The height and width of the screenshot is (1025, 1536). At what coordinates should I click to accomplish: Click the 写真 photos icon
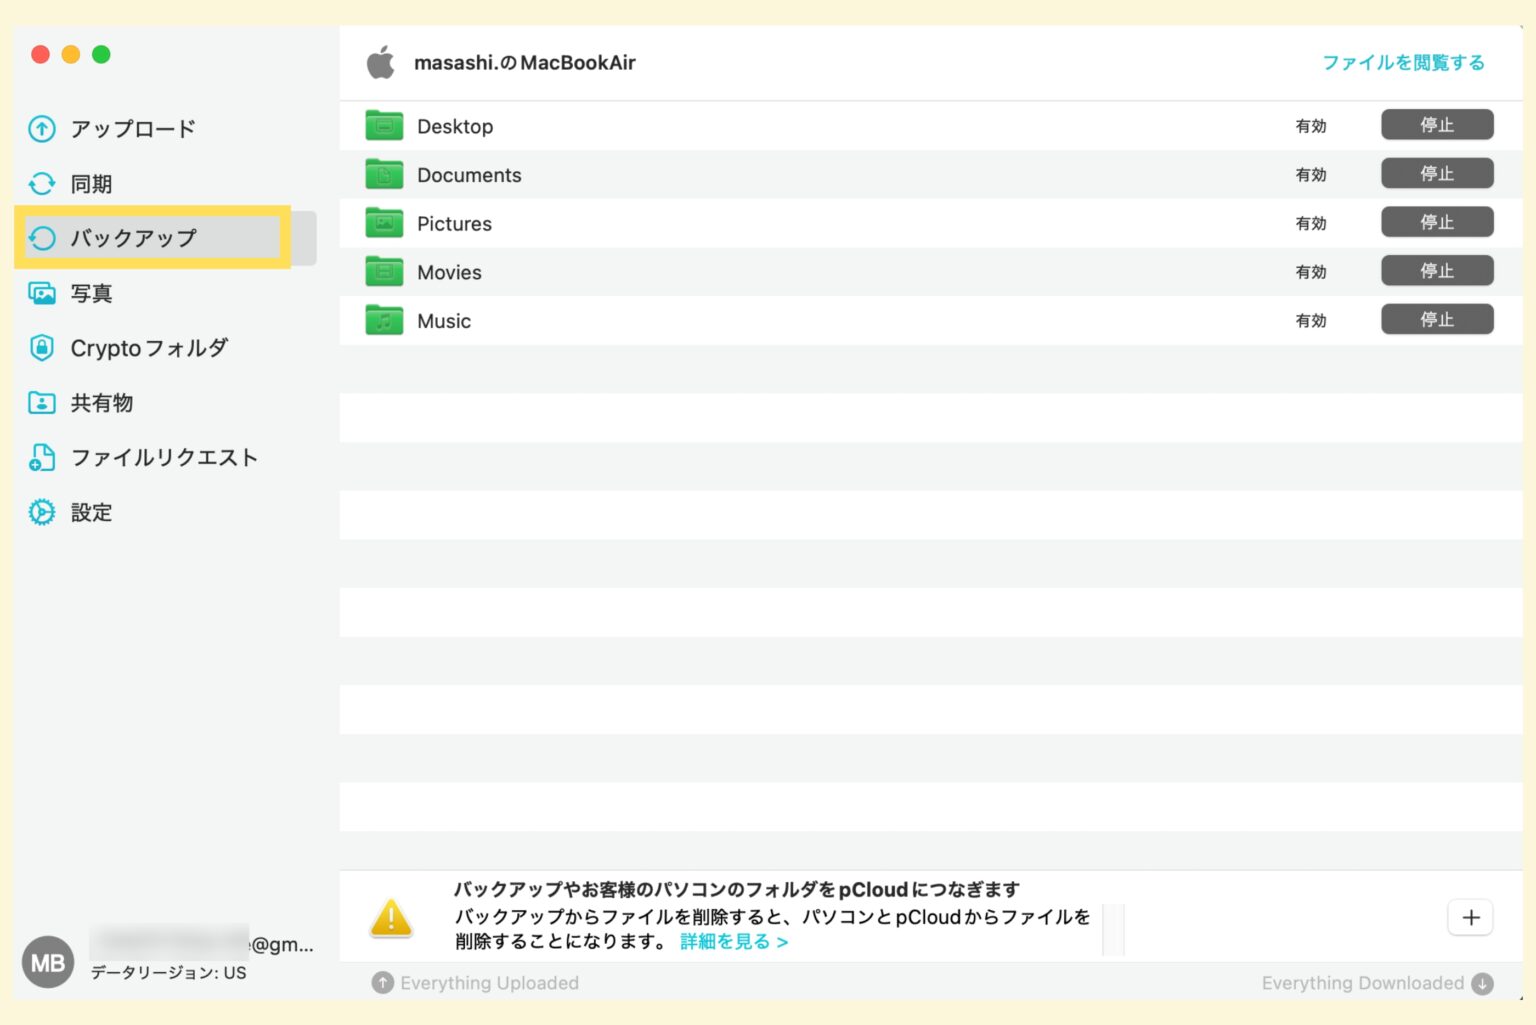[x=42, y=293]
